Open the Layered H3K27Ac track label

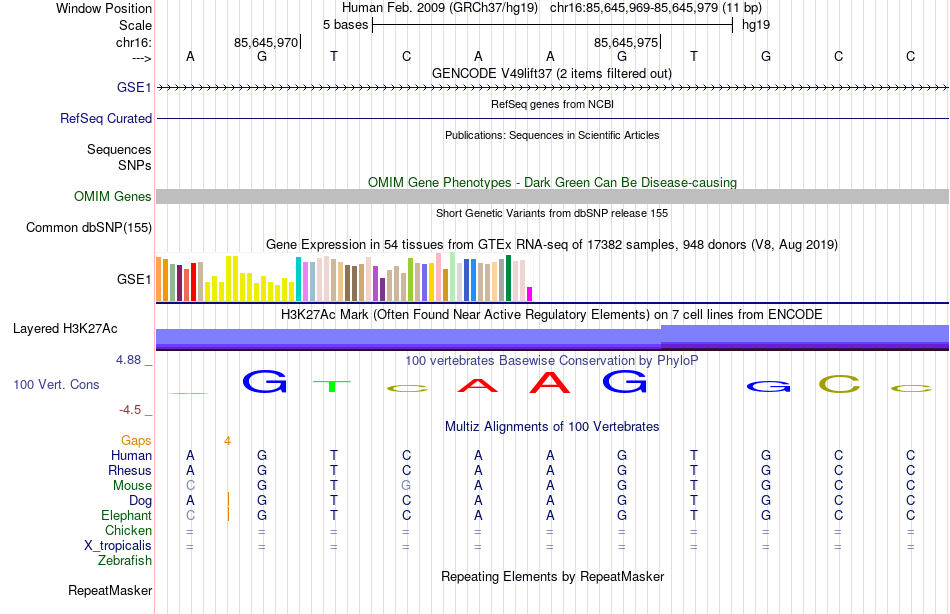click(x=65, y=329)
